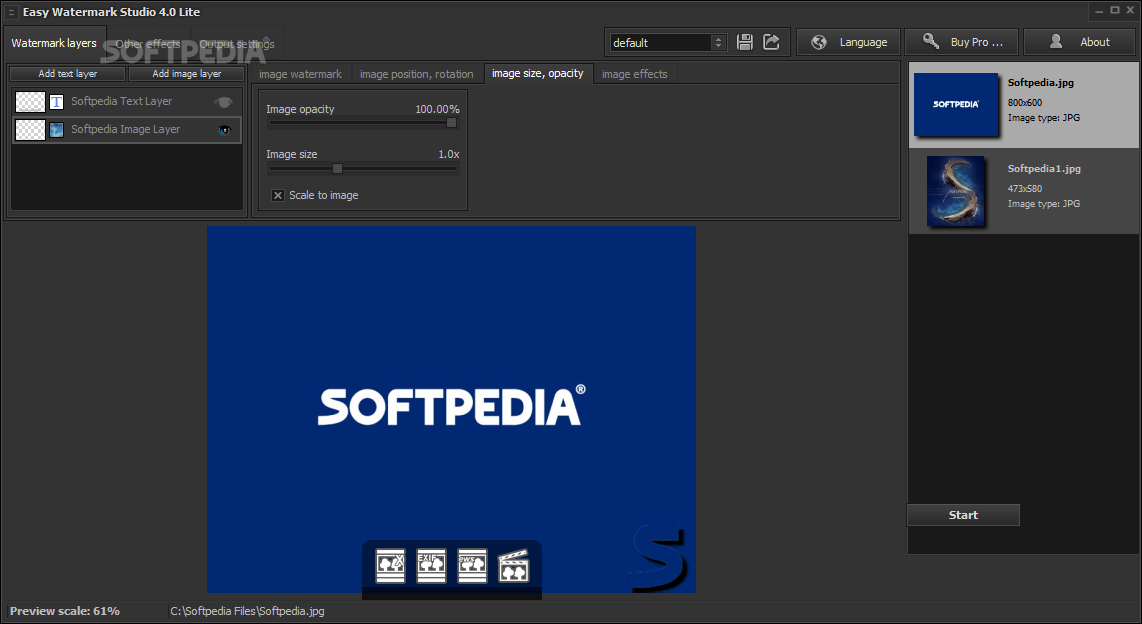Viewport: 1142px width, 624px height.
Task: Toggle visibility eye of Softpedia Text Layer
Action: 224,102
